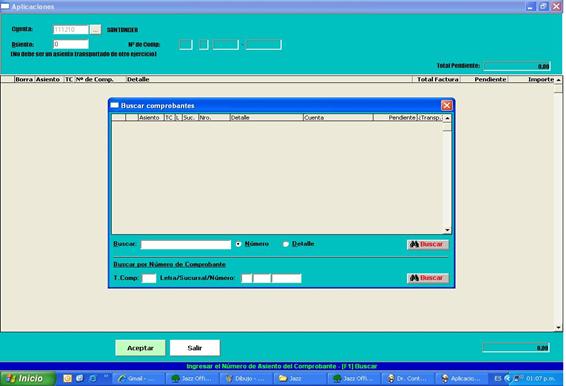
Task: Click the down arrow of the Aplicaciones grid scrollbar
Action: [x=558, y=328]
